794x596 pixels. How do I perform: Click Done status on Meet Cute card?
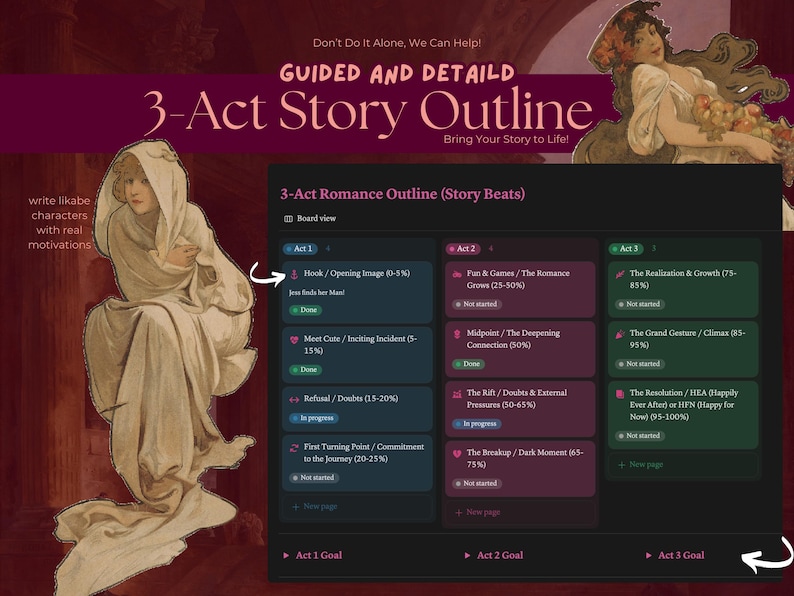[x=305, y=370]
